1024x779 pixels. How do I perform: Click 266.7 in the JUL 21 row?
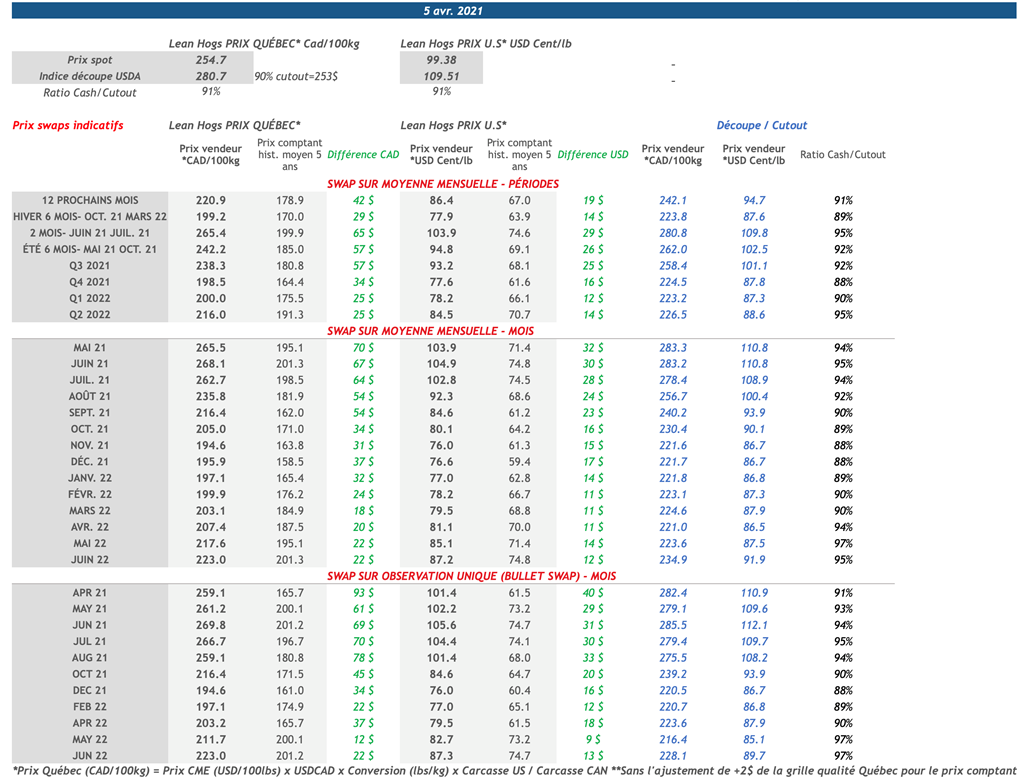coord(210,641)
